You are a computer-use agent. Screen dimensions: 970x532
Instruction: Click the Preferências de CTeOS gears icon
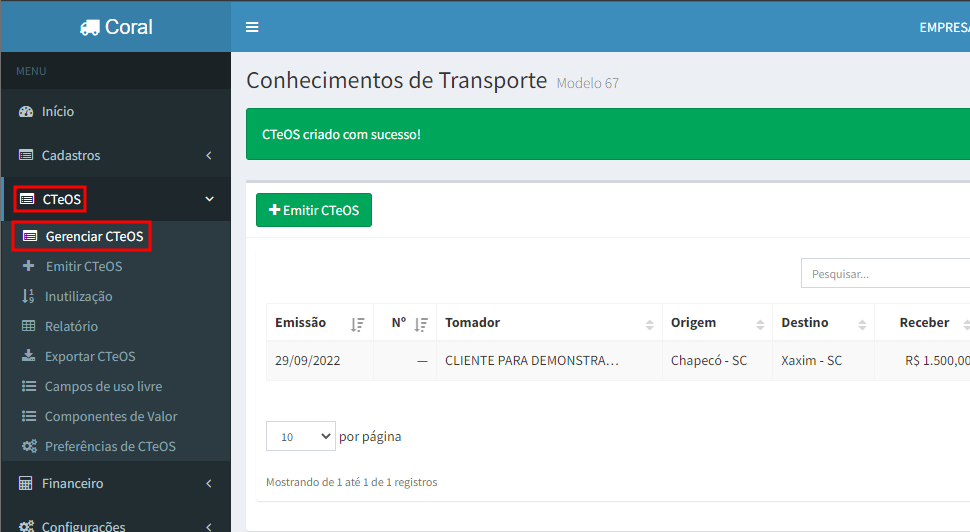[x=29, y=447]
